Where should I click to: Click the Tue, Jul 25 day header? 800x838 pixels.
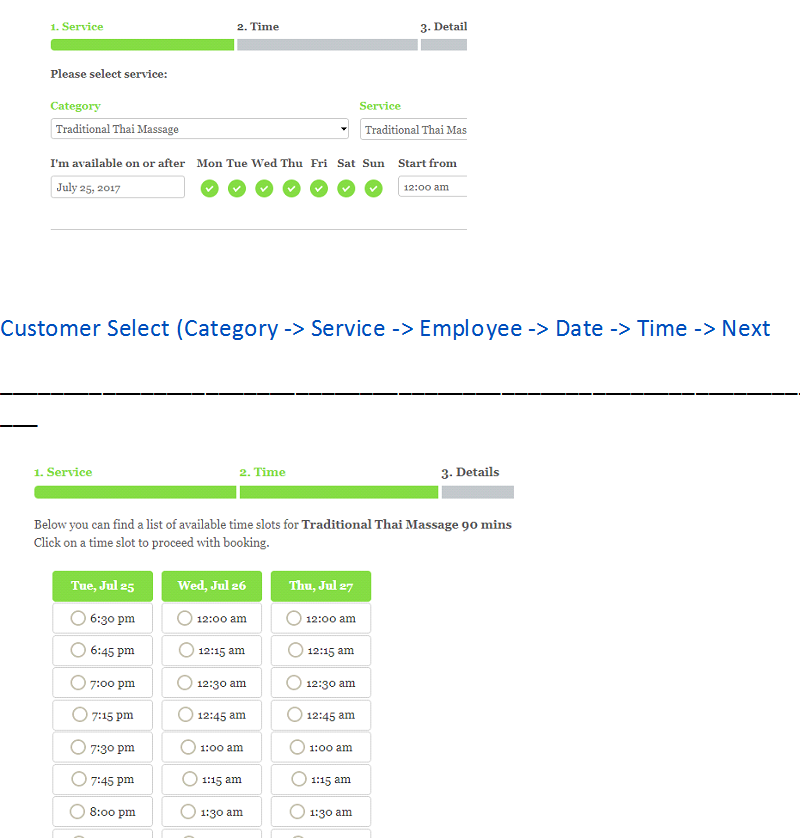(102, 586)
